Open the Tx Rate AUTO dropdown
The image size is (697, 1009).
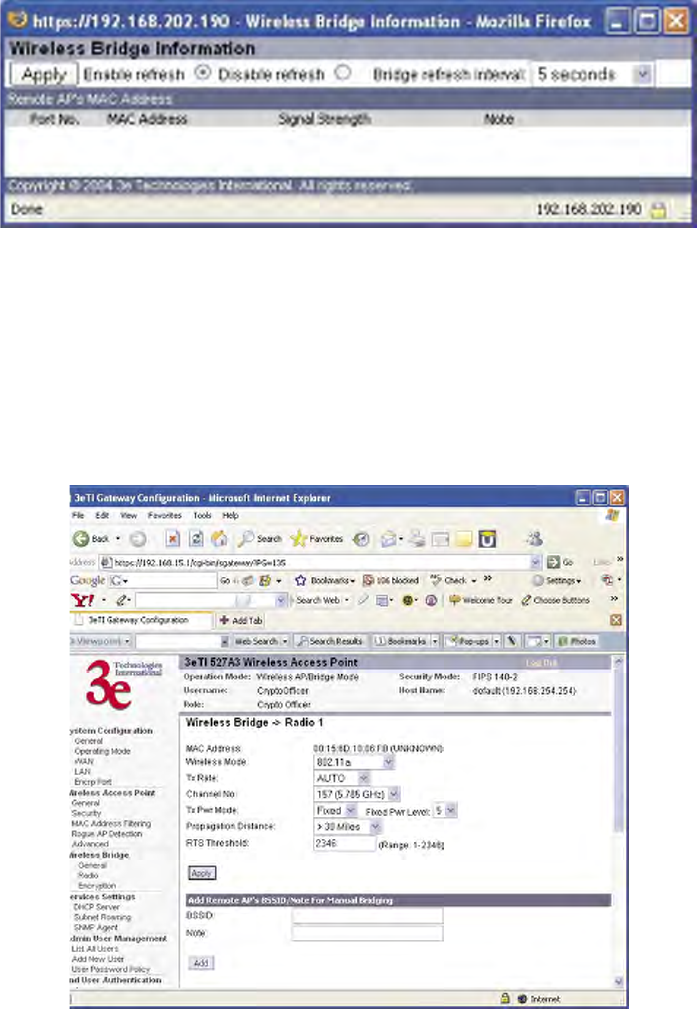click(x=342, y=779)
